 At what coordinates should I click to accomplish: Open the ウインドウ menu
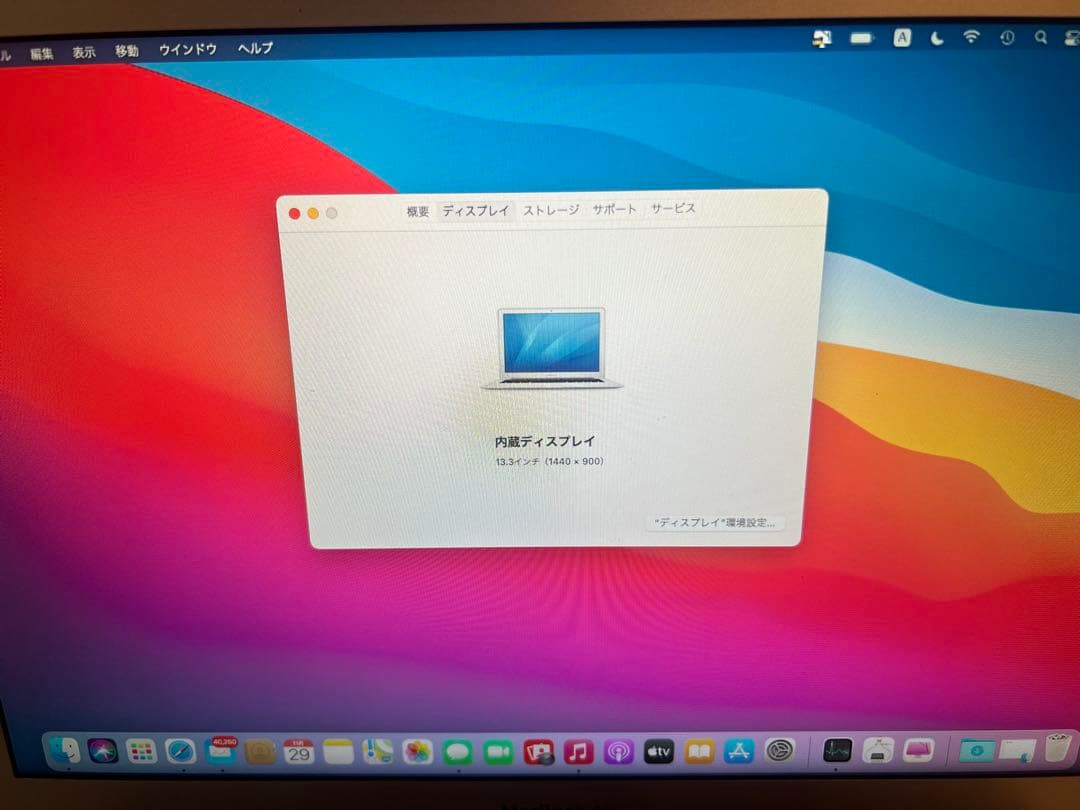[186, 48]
